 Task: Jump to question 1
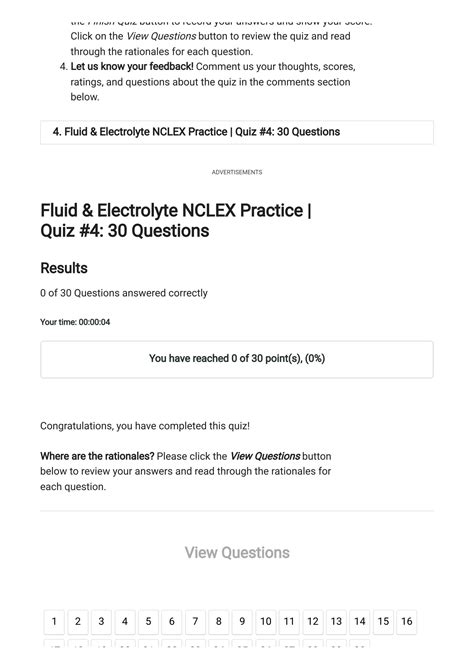pos(54,621)
